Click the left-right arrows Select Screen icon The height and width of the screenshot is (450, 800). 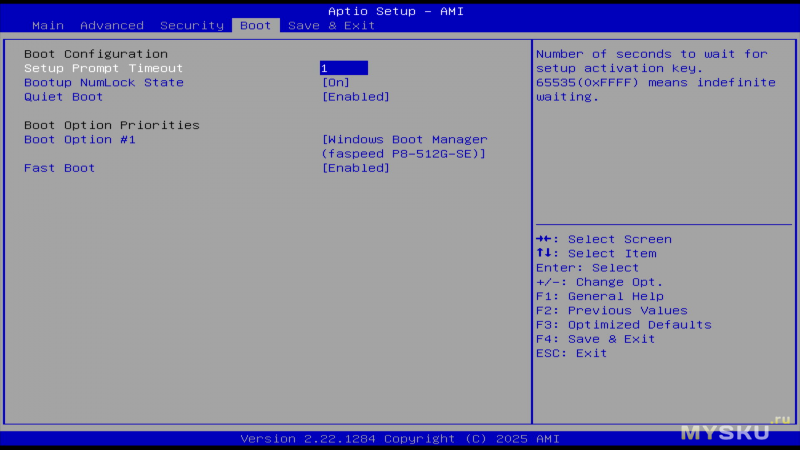coord(544,239)
